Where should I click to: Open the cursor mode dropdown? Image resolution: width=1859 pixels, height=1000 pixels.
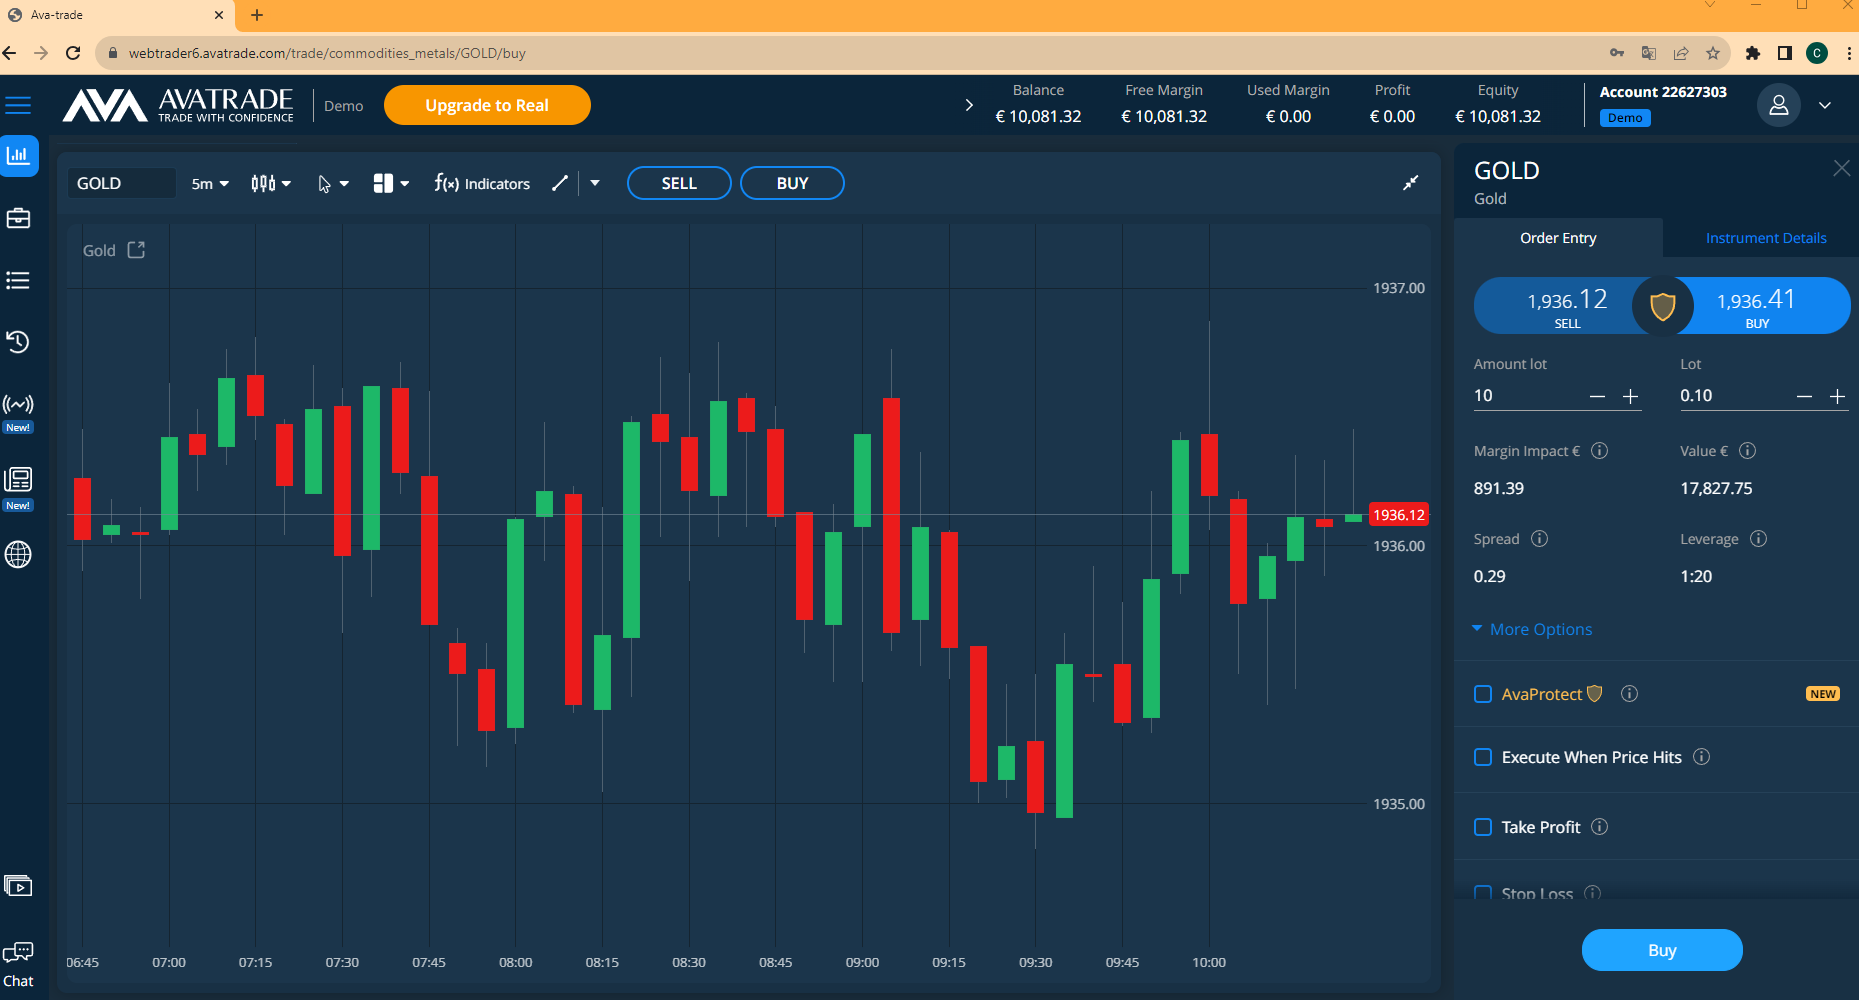point(333,183)
